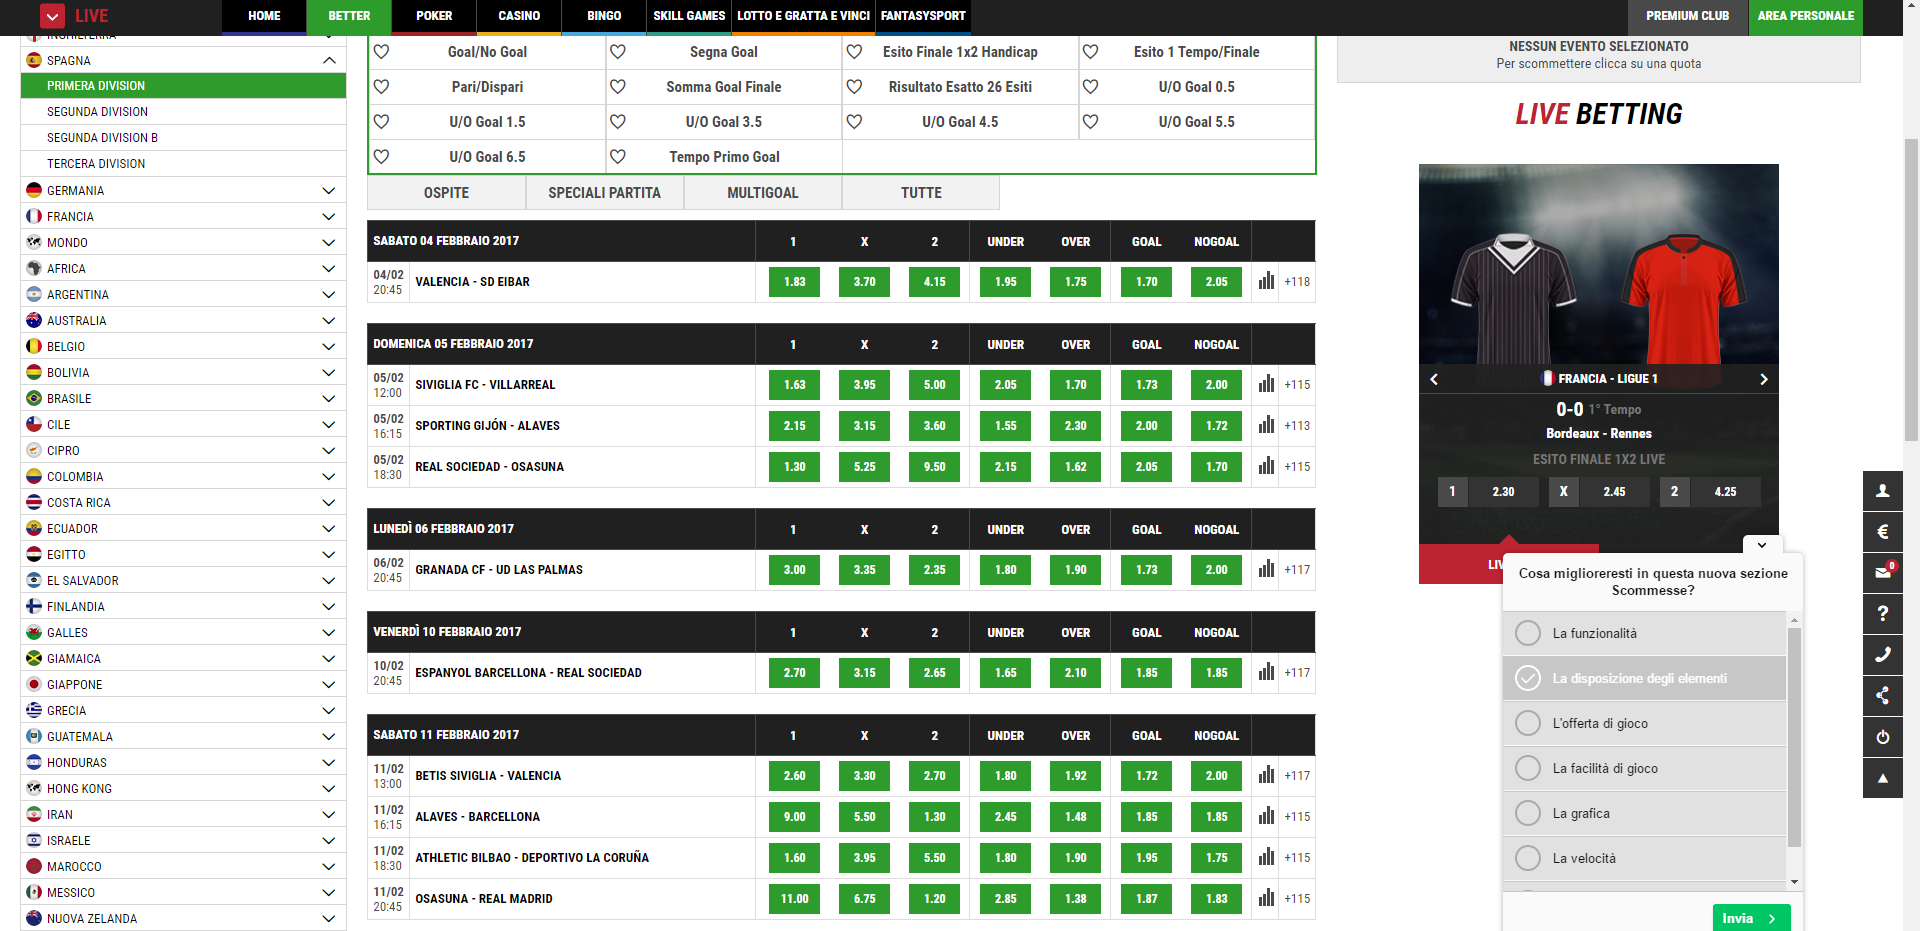The width and height of the screenshot is (1920, 931).
Task: Expand the Germania country section
Action: pos(328,191)
